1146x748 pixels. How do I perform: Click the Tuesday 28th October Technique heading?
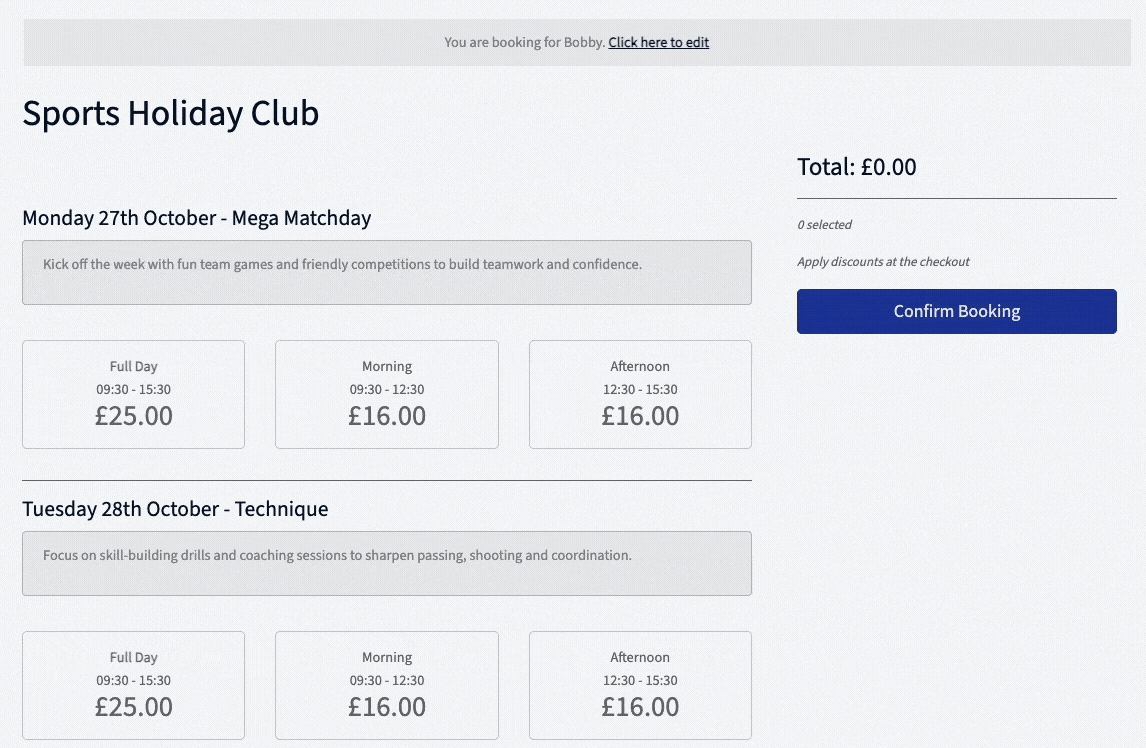click(x=175, y=509)
